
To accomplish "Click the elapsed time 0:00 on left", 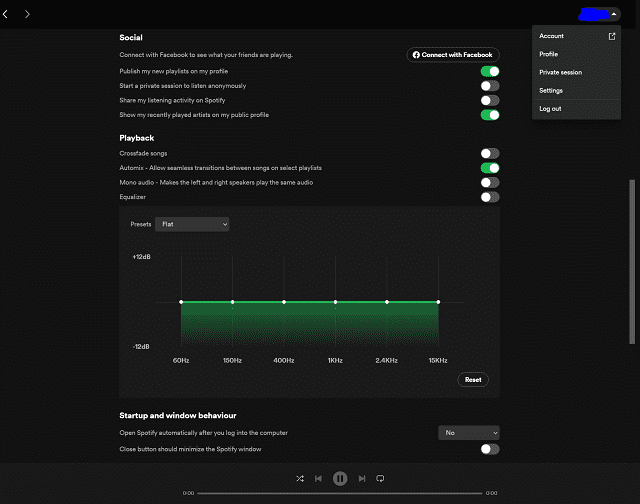I will tap(189, 493).
